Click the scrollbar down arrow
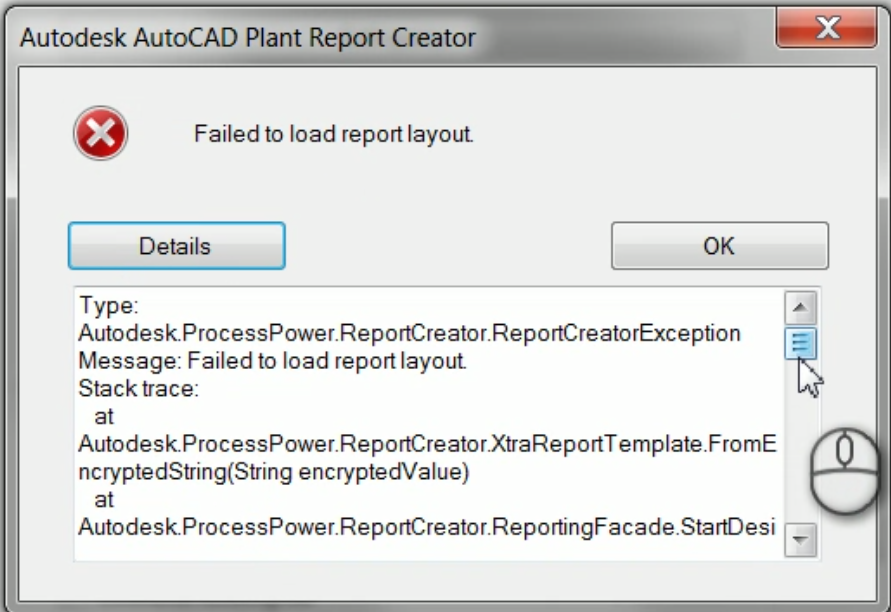This screenshot has height=612, width=891. point(801,541)
